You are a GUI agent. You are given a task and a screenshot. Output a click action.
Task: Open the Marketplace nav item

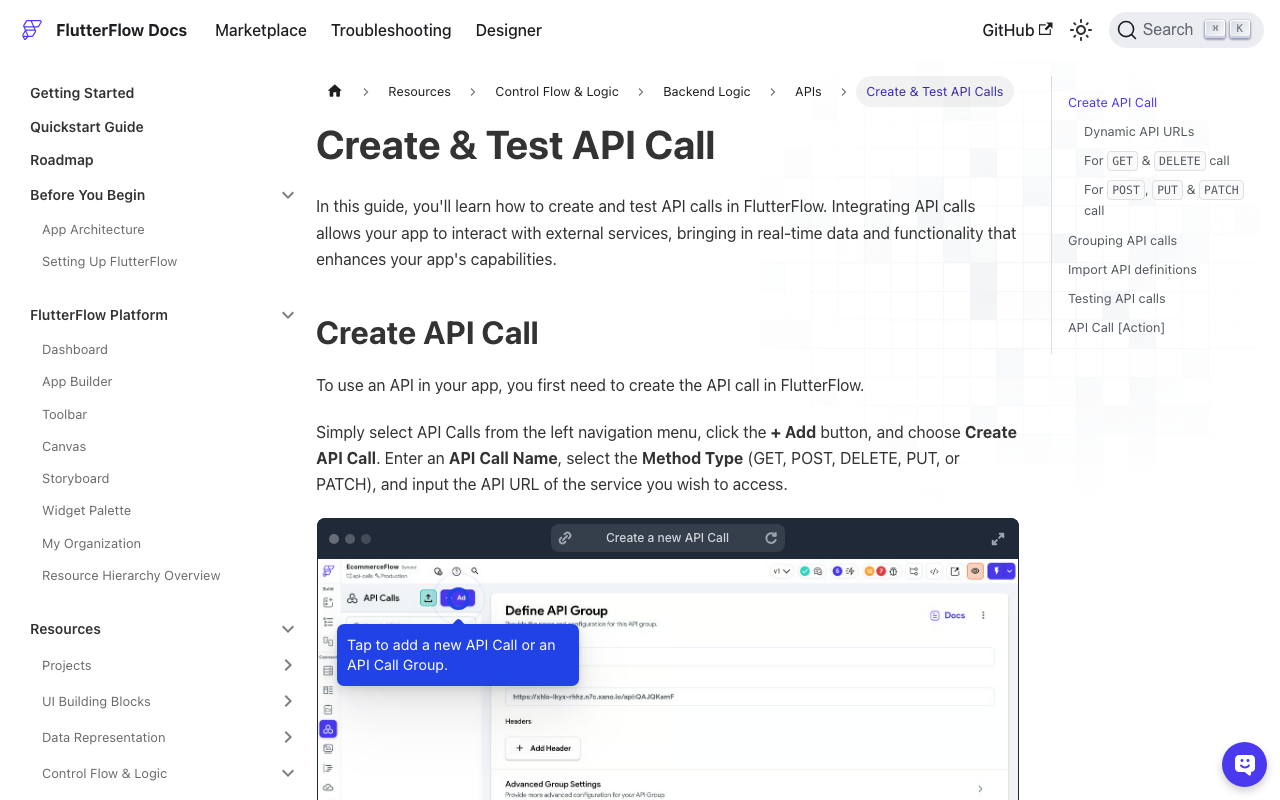pos(261,30)
